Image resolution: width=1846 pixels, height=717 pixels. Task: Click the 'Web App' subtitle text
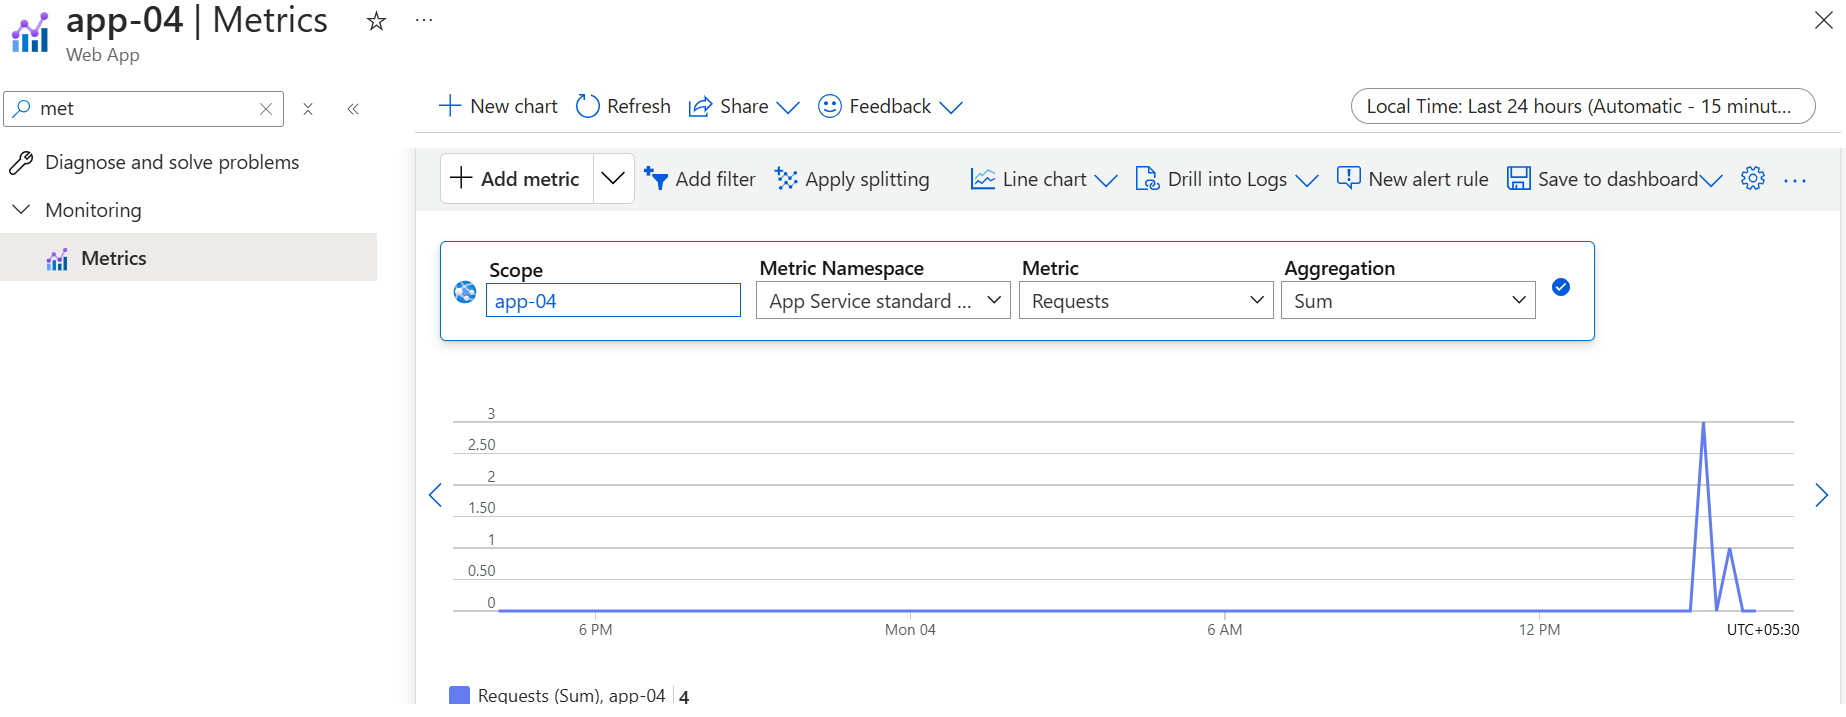[103, 55]
